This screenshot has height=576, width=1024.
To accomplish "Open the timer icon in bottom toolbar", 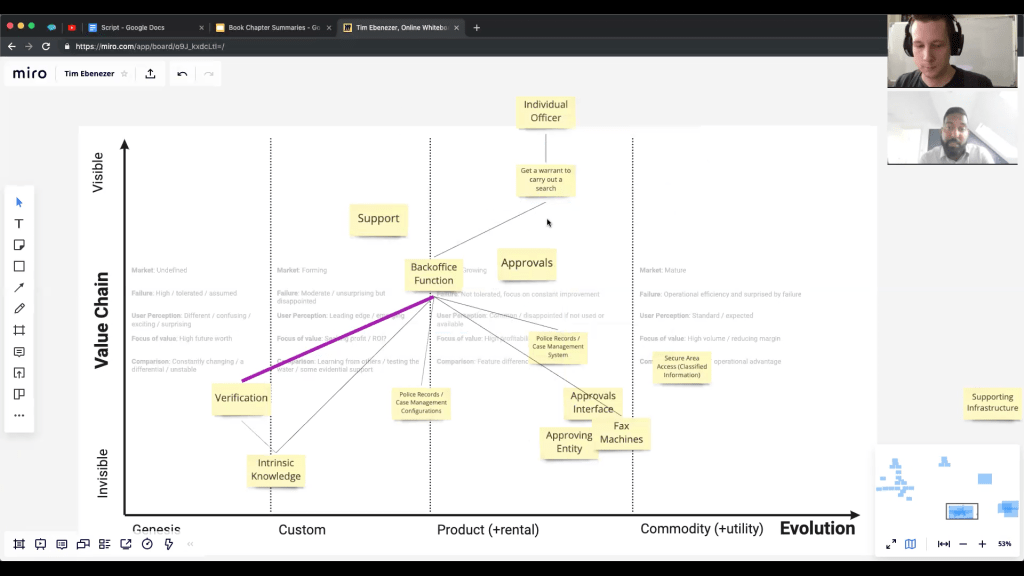I will 147,544.
